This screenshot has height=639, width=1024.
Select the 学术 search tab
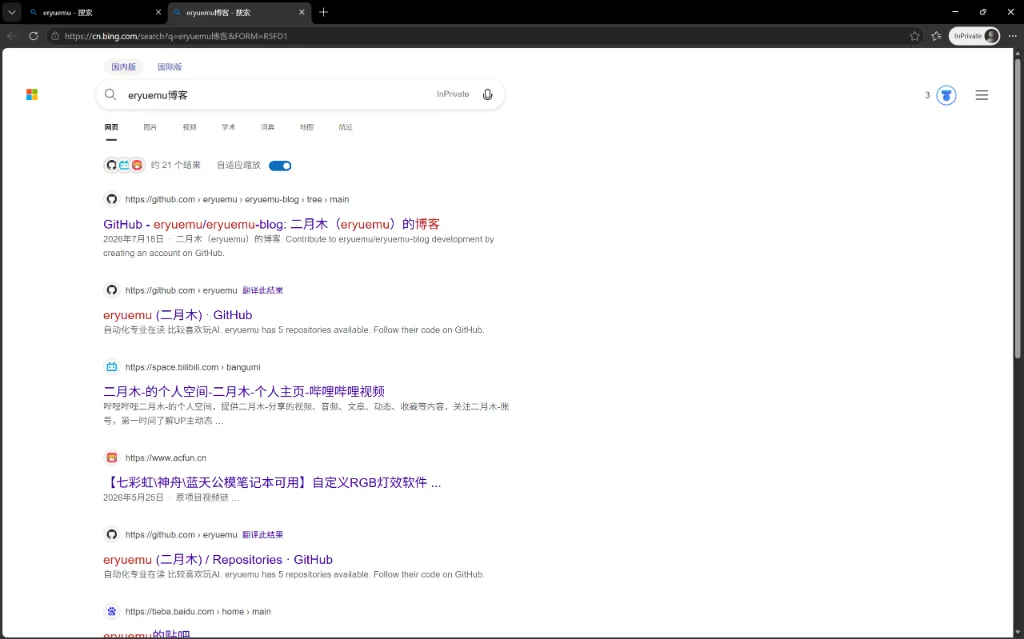click(x=229, y=127)
